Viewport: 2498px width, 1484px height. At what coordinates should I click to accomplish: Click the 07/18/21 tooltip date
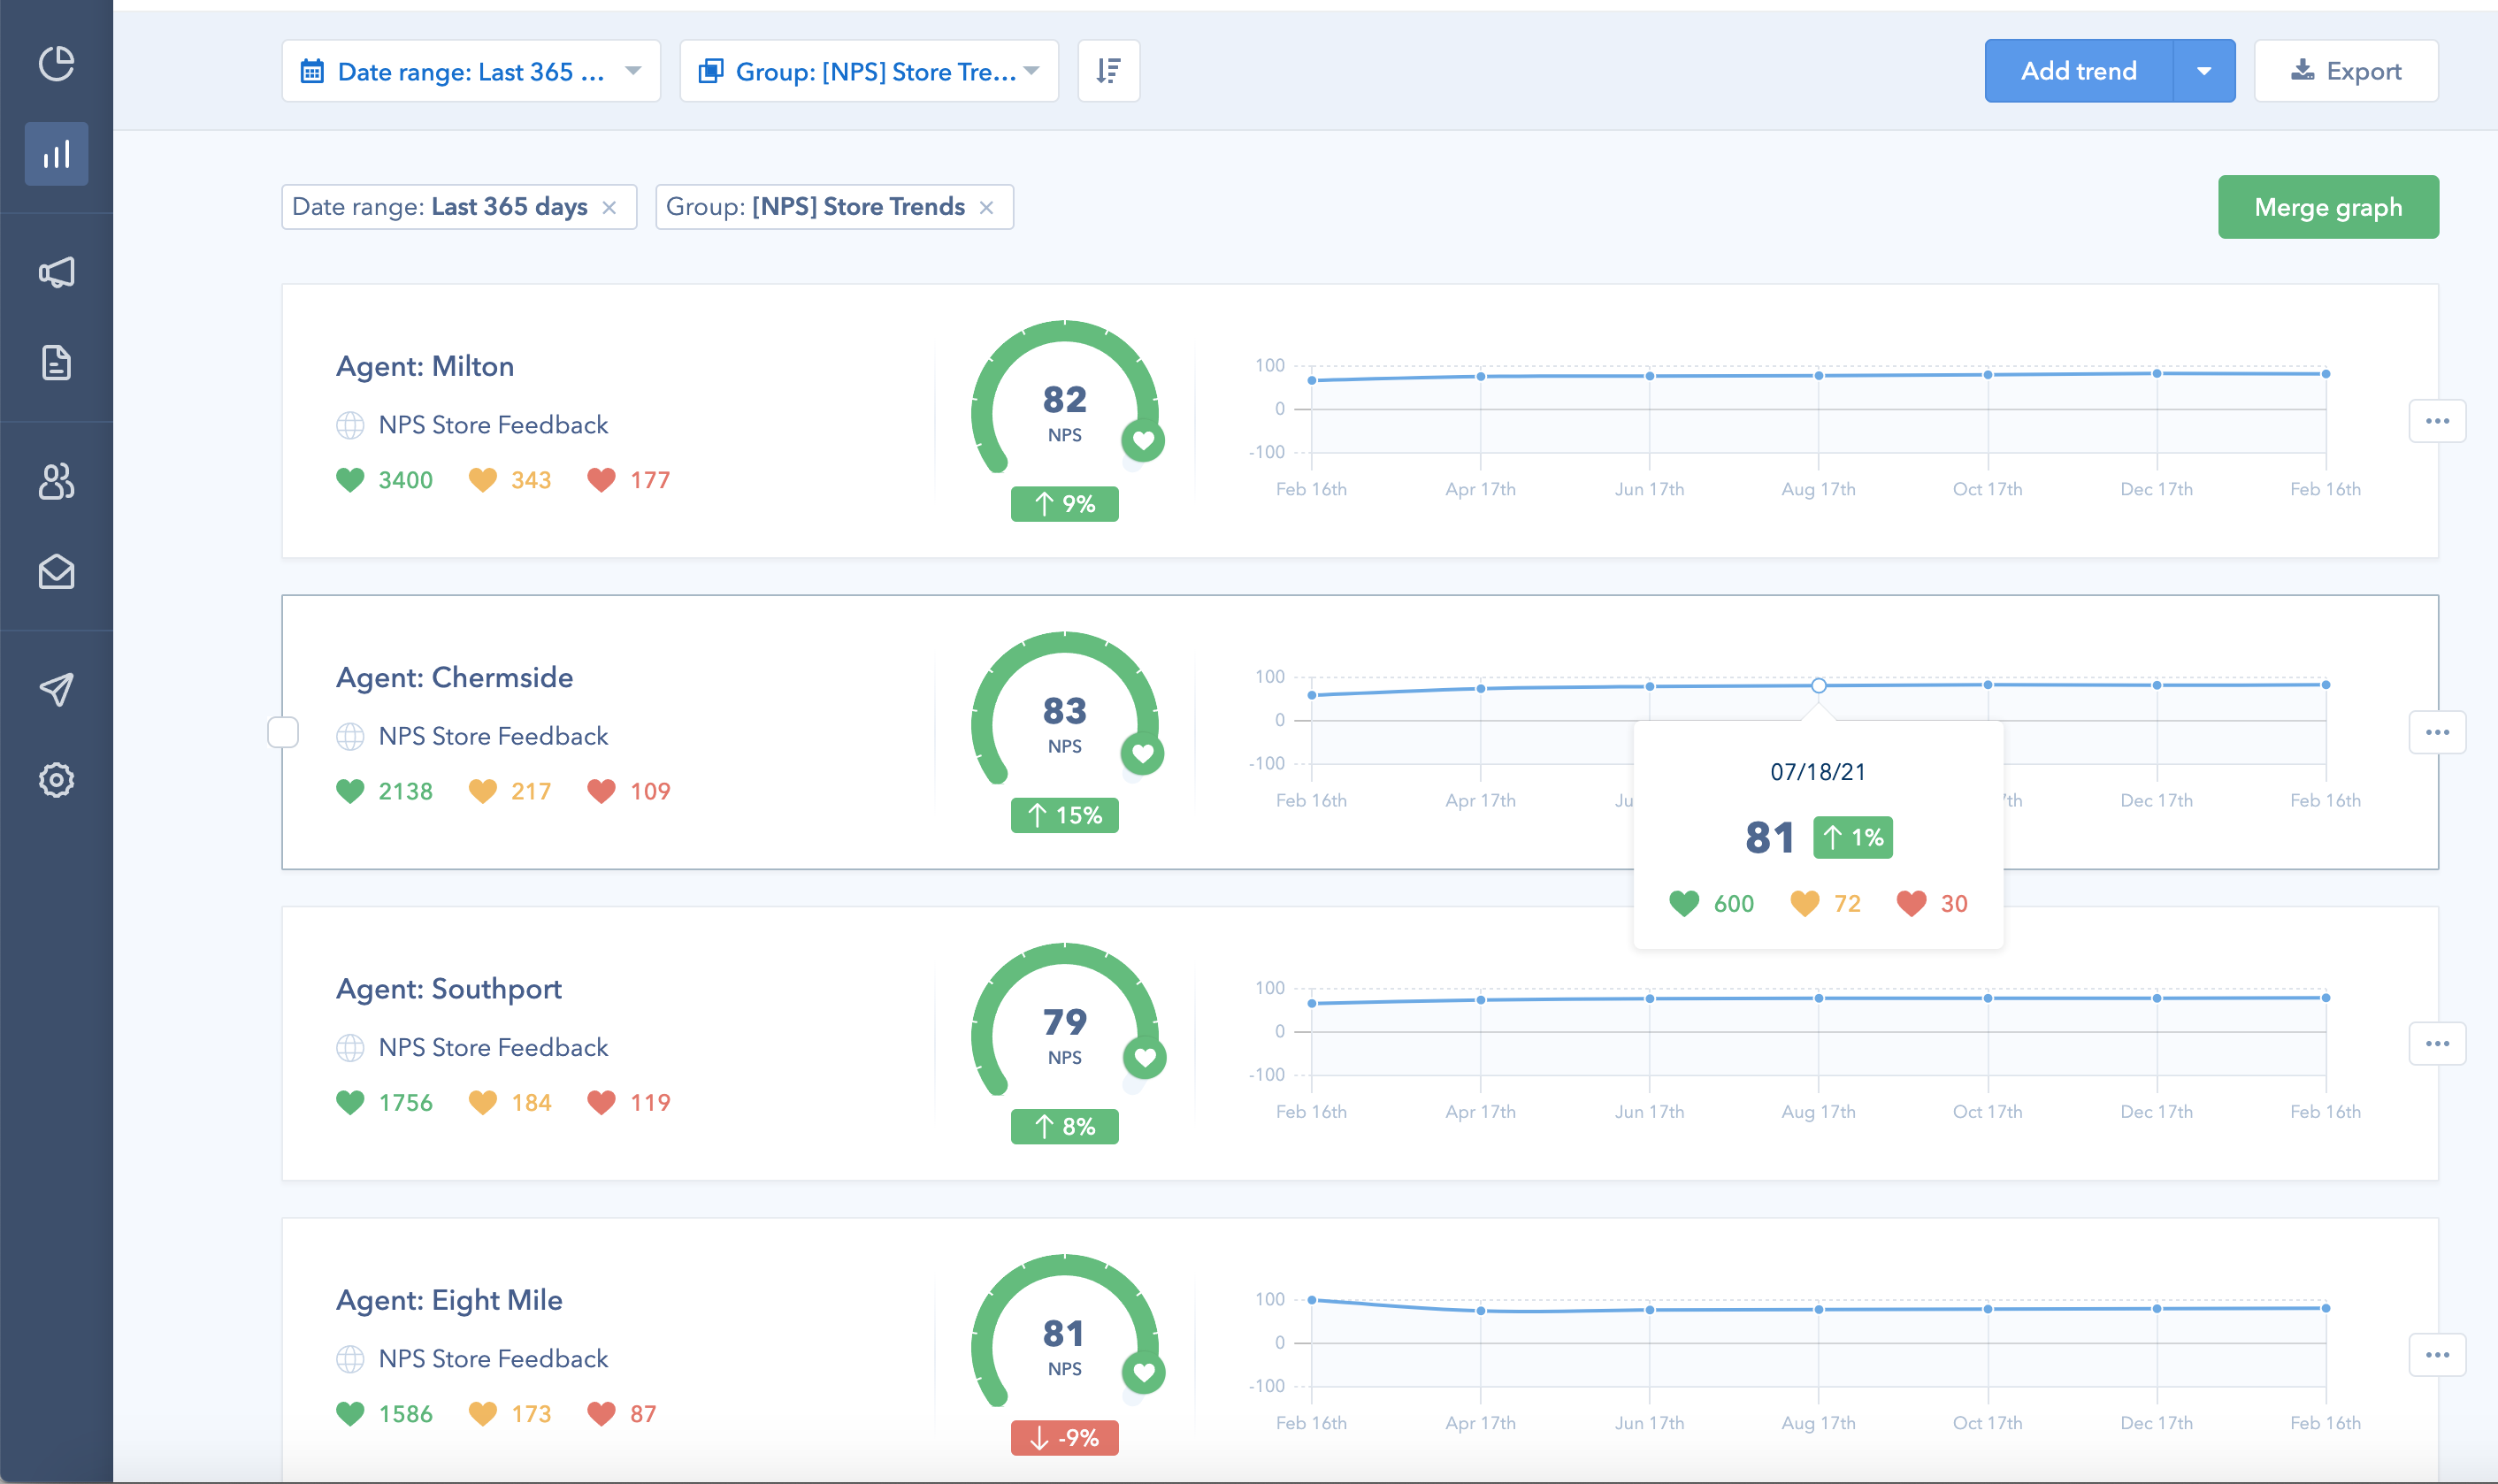point(1818,772)
